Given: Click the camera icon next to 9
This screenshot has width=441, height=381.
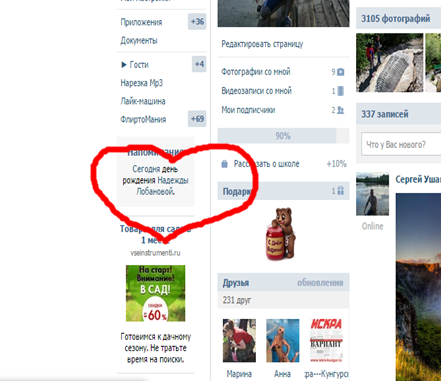Looking at the screenshot, I should click(x=340, y=72).
